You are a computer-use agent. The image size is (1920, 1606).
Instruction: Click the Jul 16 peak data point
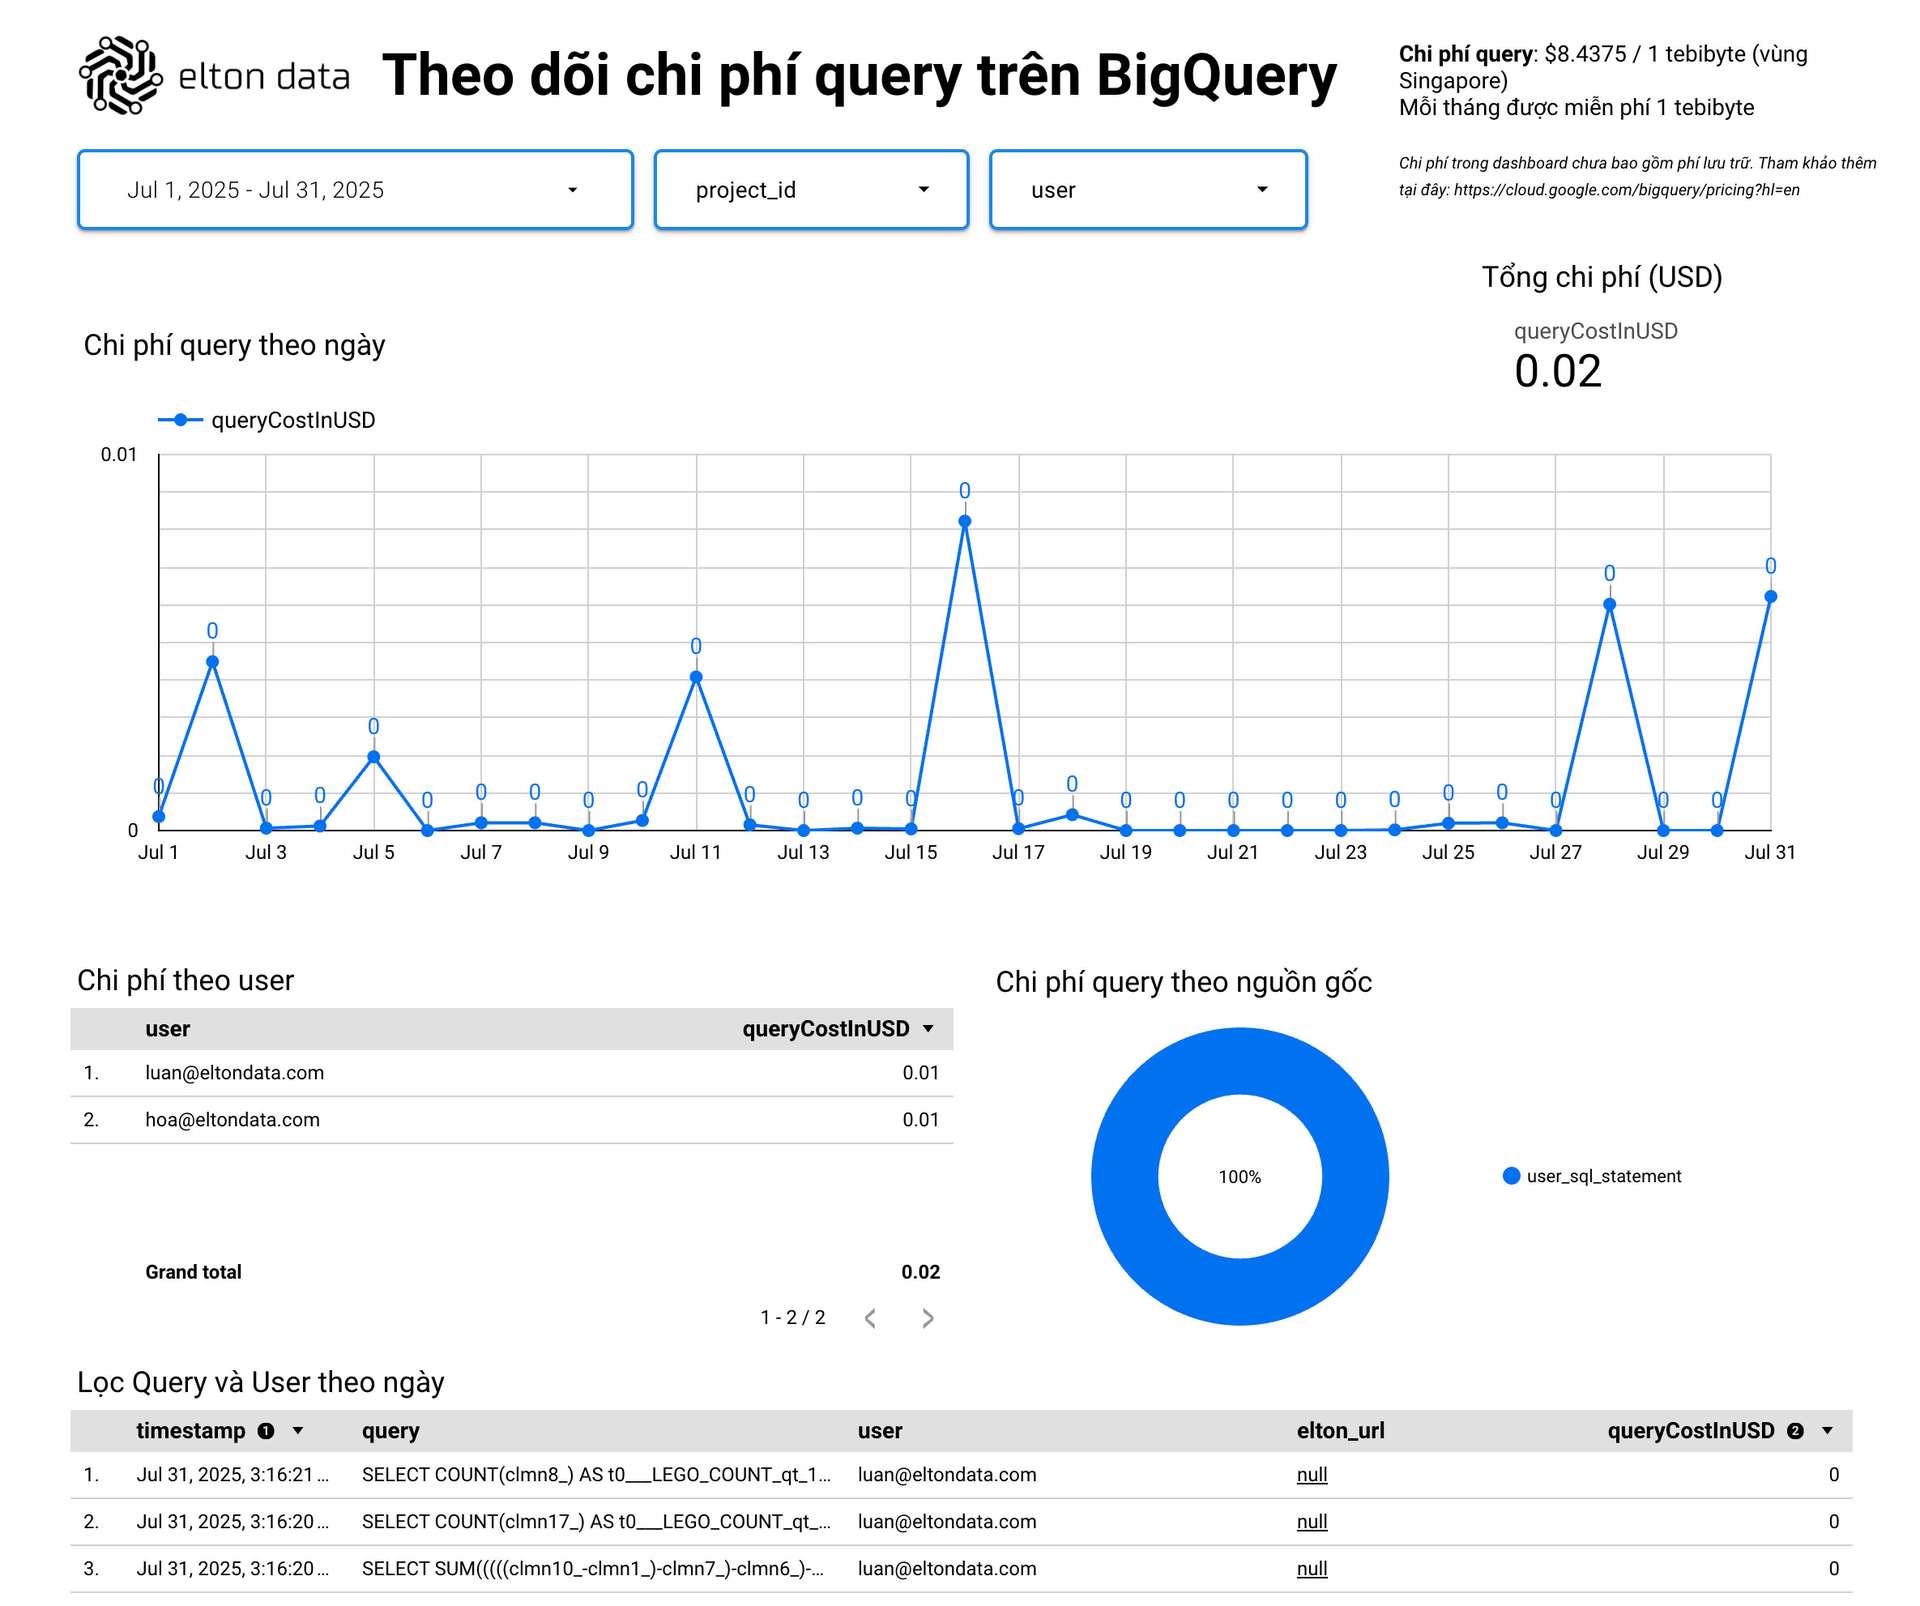(x=964, y=521)
